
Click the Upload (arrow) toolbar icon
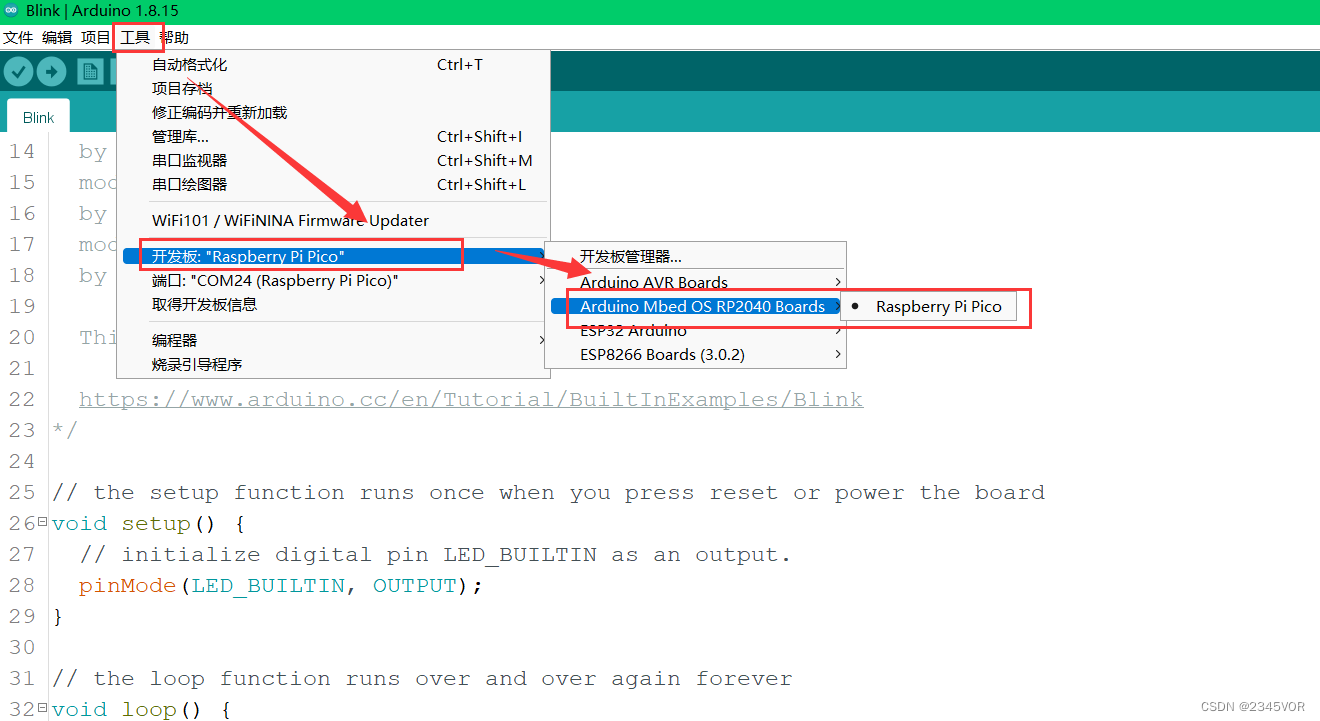tap(51, 72)
